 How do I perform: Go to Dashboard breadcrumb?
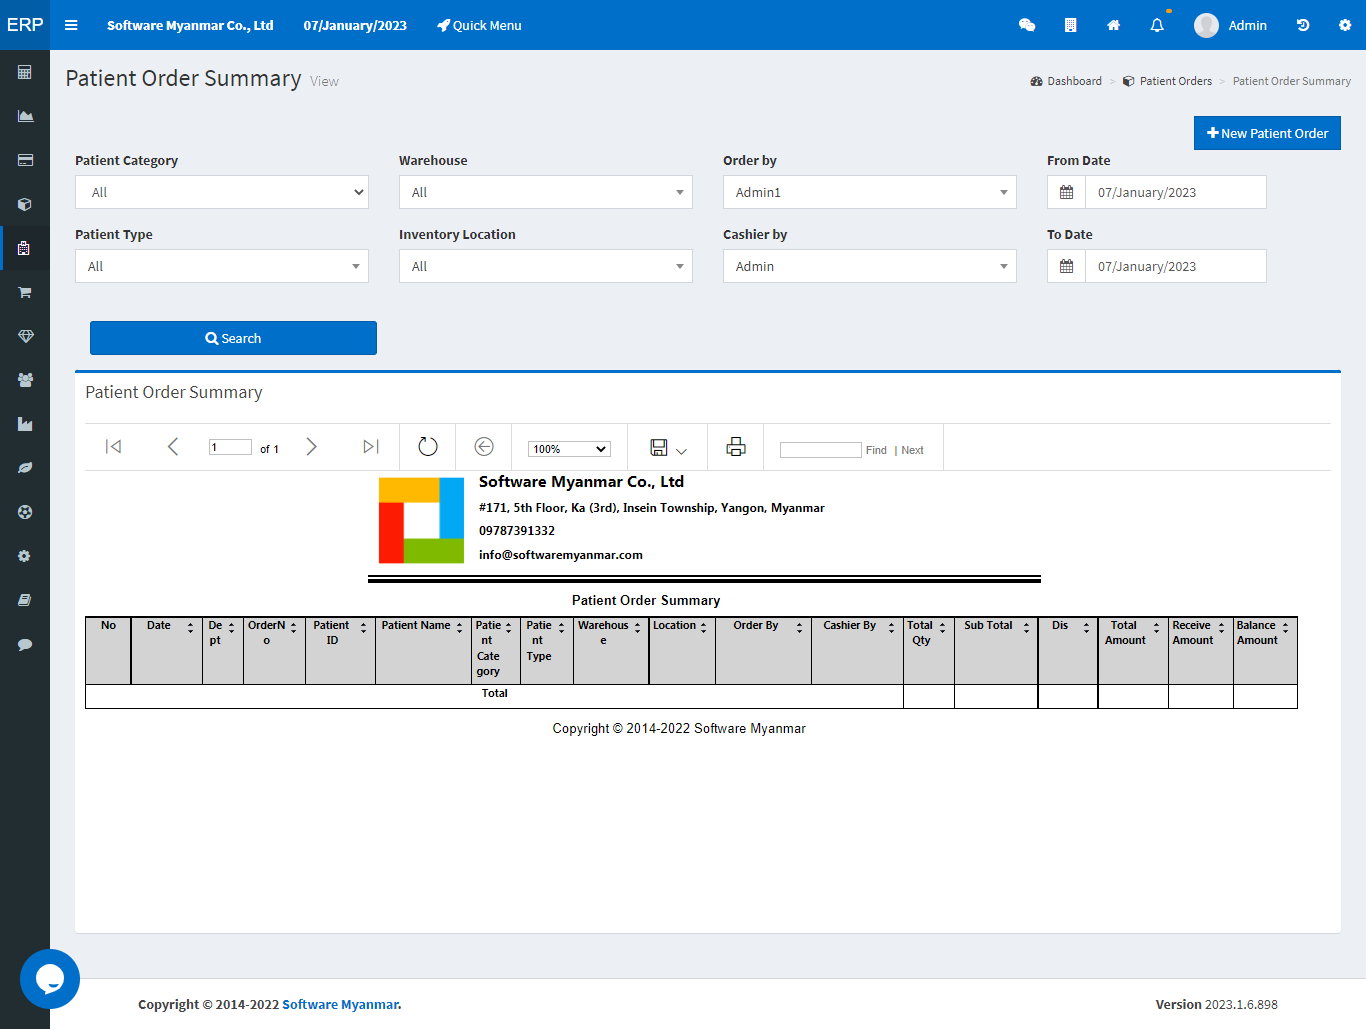click(1066, 81)
